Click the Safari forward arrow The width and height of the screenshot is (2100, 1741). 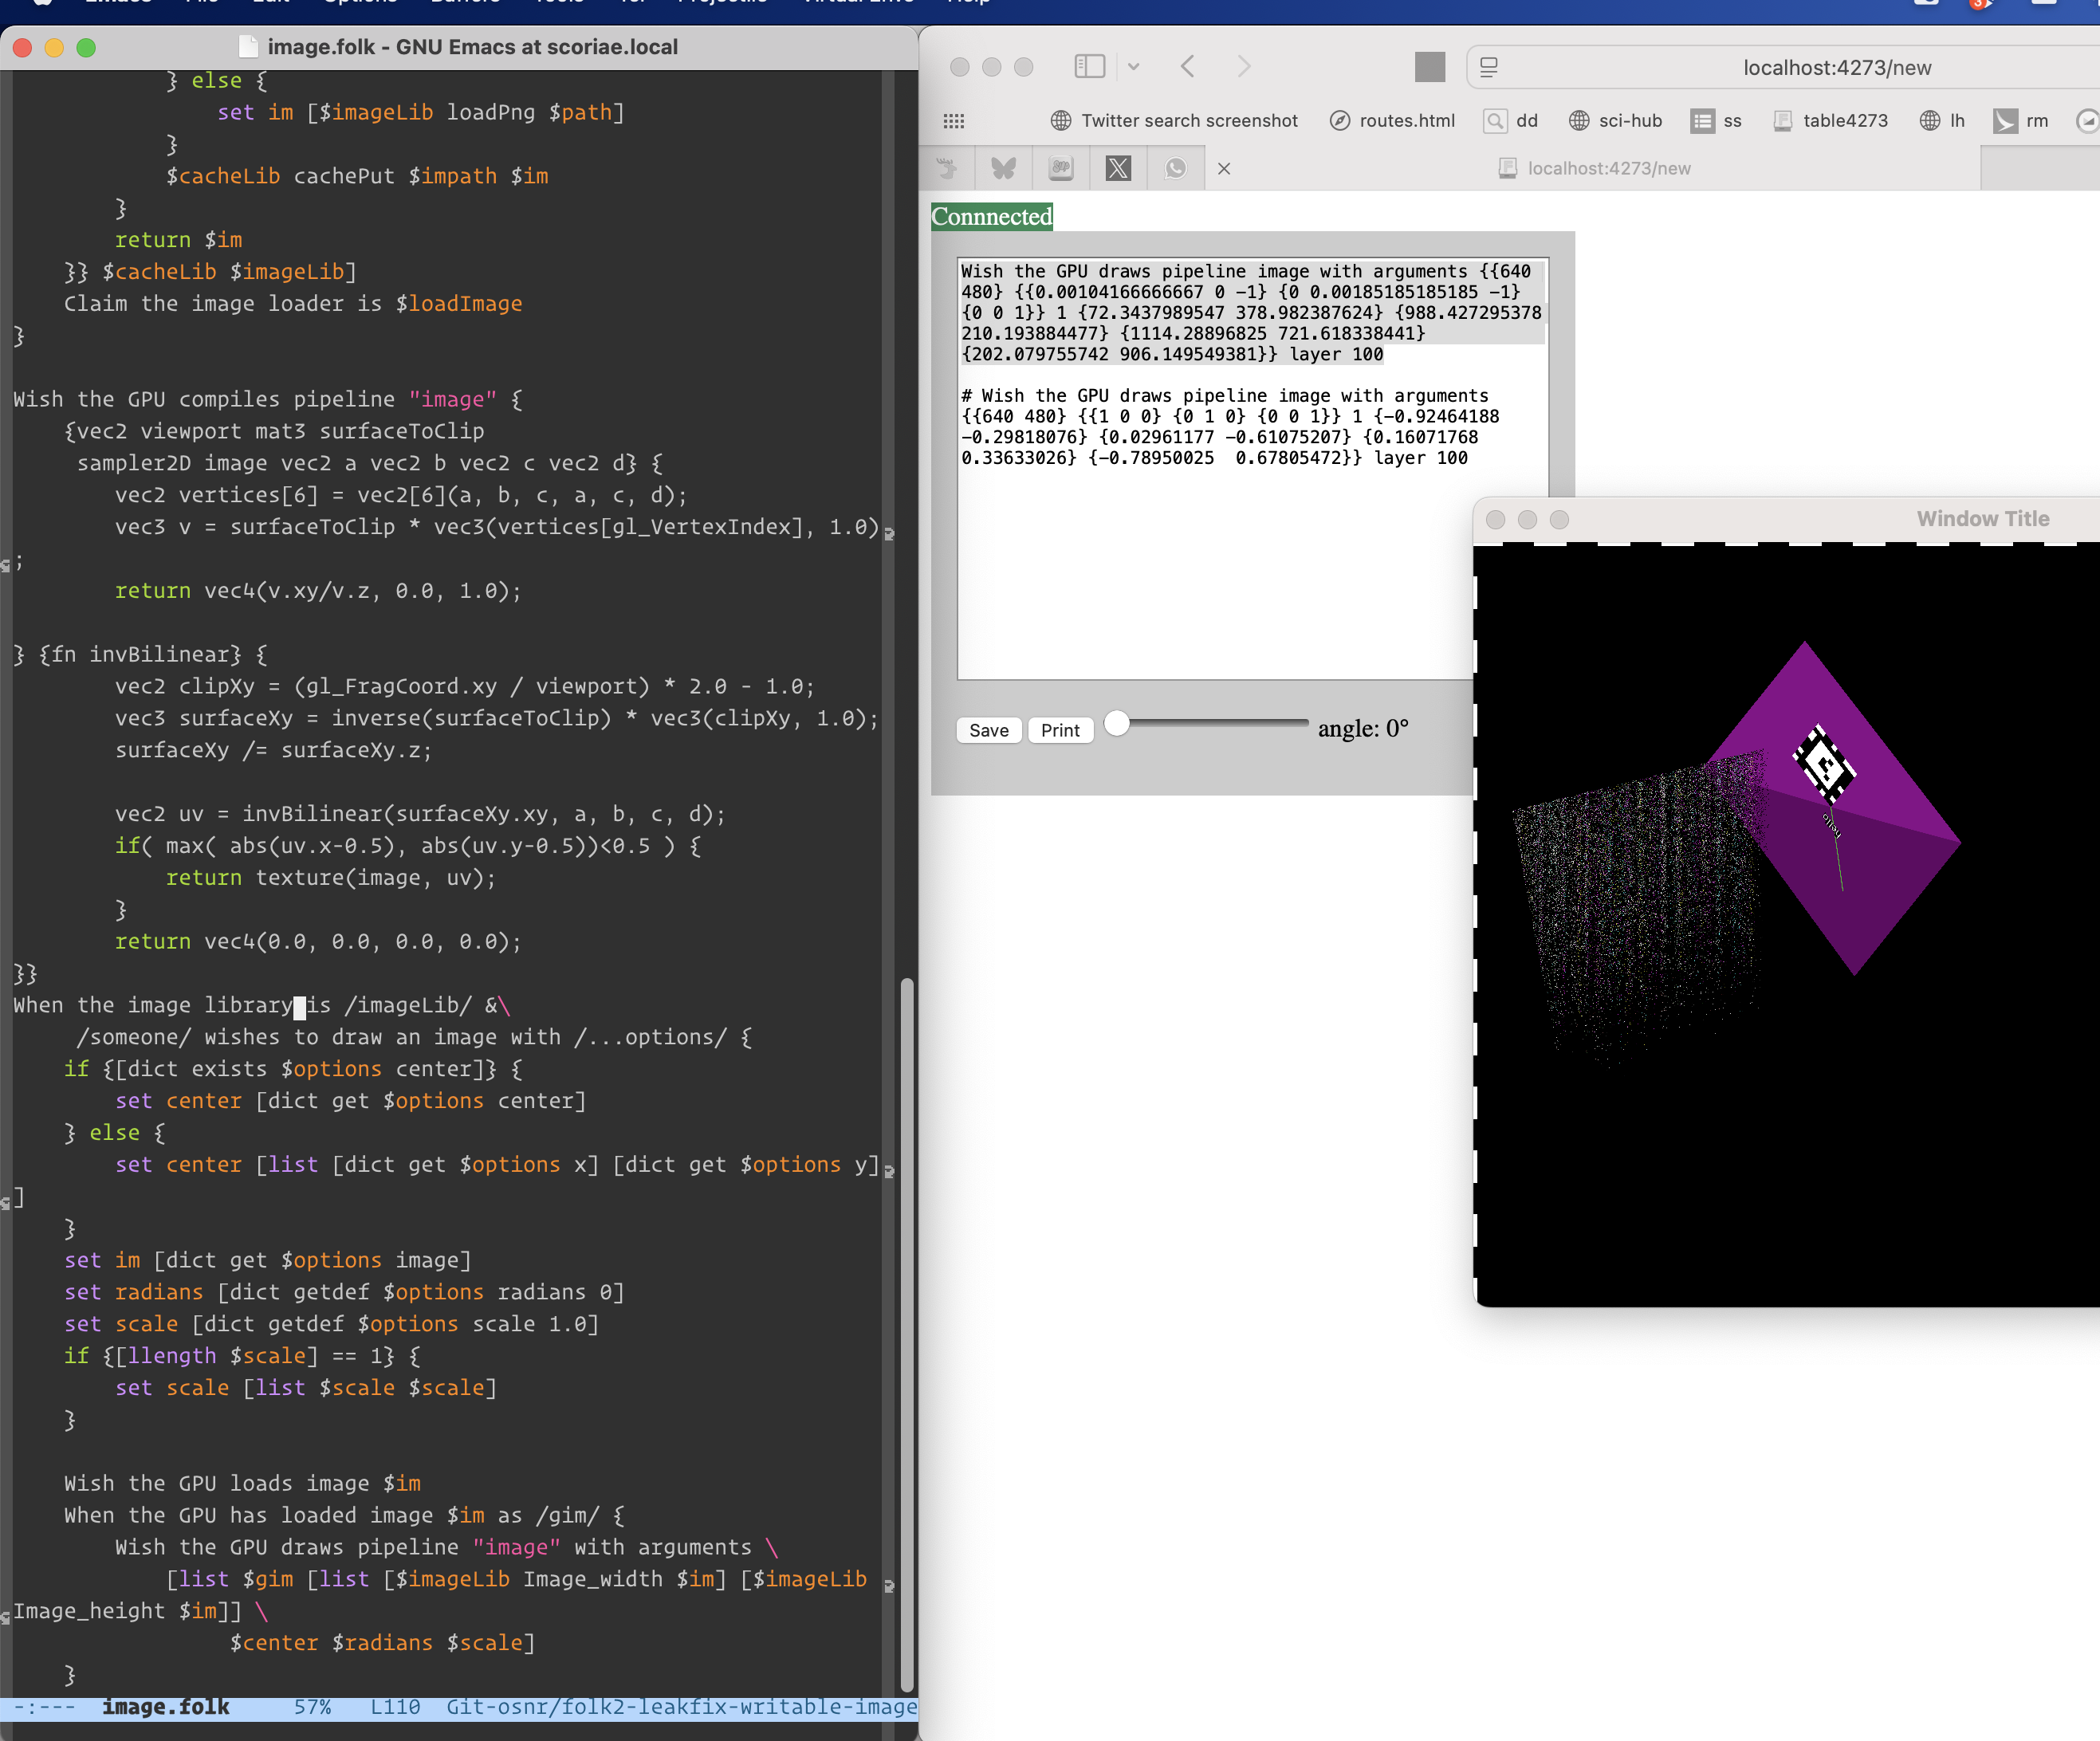(1243, 67)
